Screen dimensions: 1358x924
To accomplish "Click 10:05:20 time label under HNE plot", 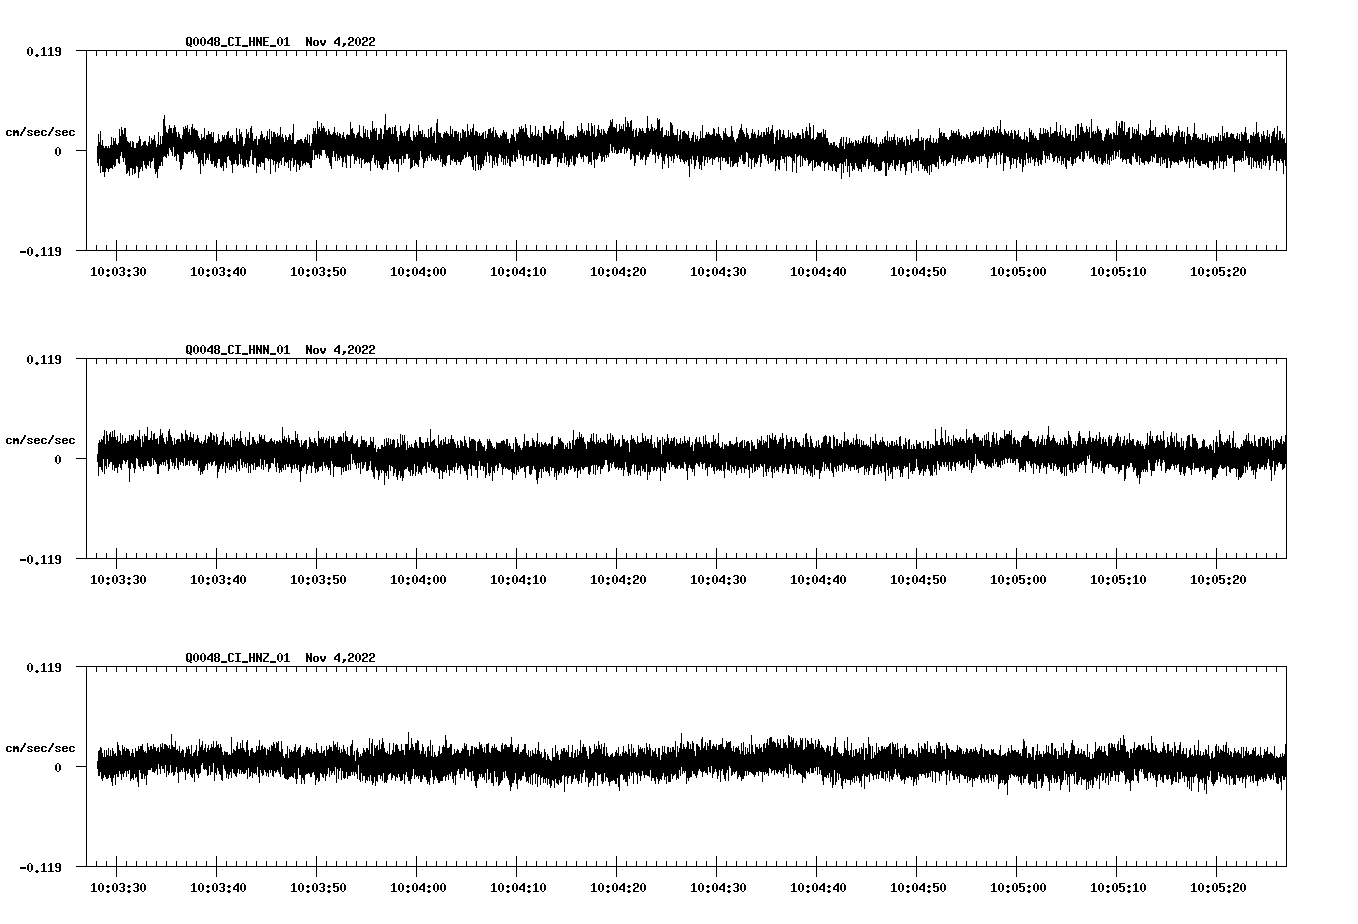I will pos(1218,272).
